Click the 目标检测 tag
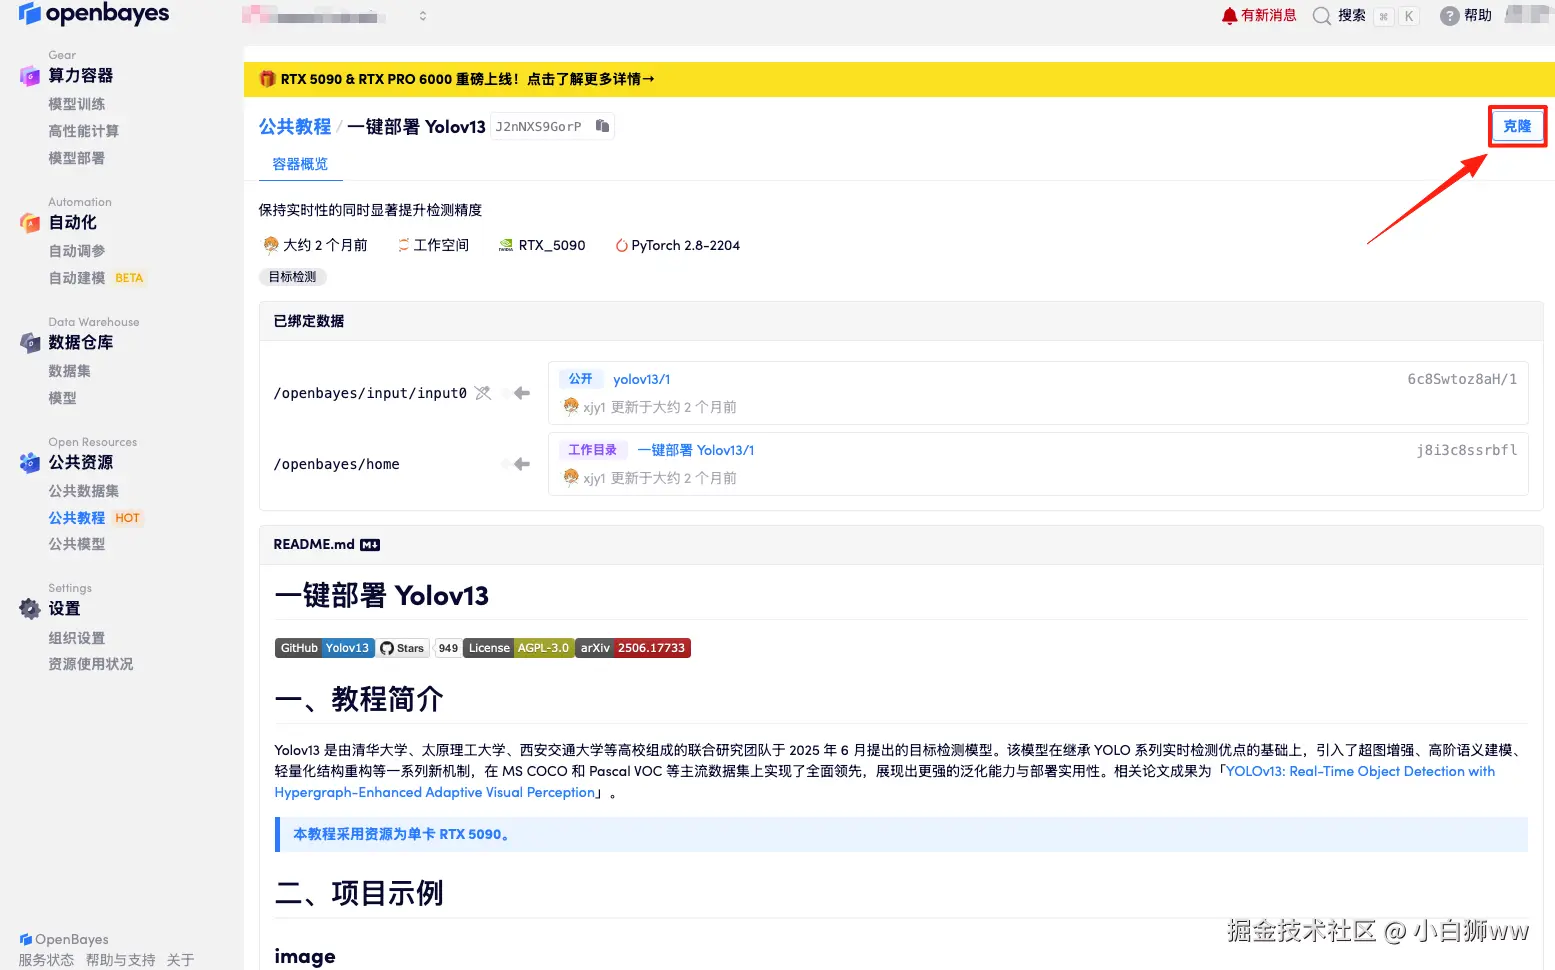1555x970 pixels. point(293,277)
